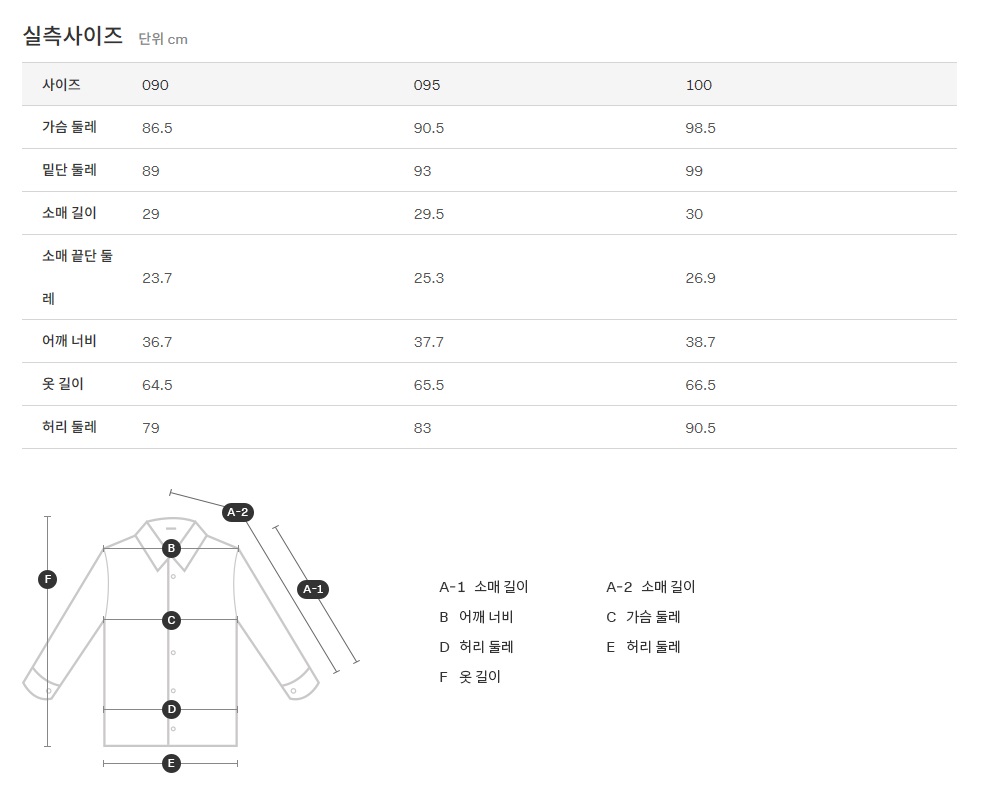Select the 100 size column header
This screenshot has height=801, width=995.
(699, 85)
